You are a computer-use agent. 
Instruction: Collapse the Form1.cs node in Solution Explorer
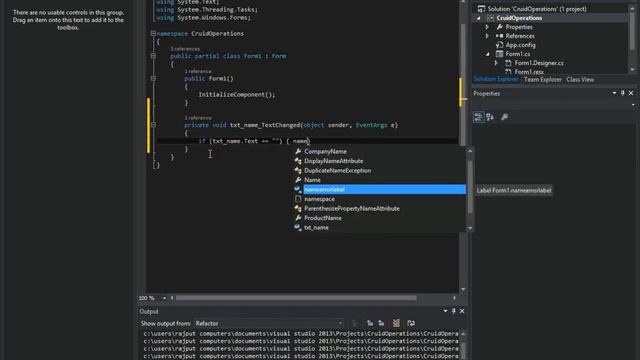coord(488,54)
